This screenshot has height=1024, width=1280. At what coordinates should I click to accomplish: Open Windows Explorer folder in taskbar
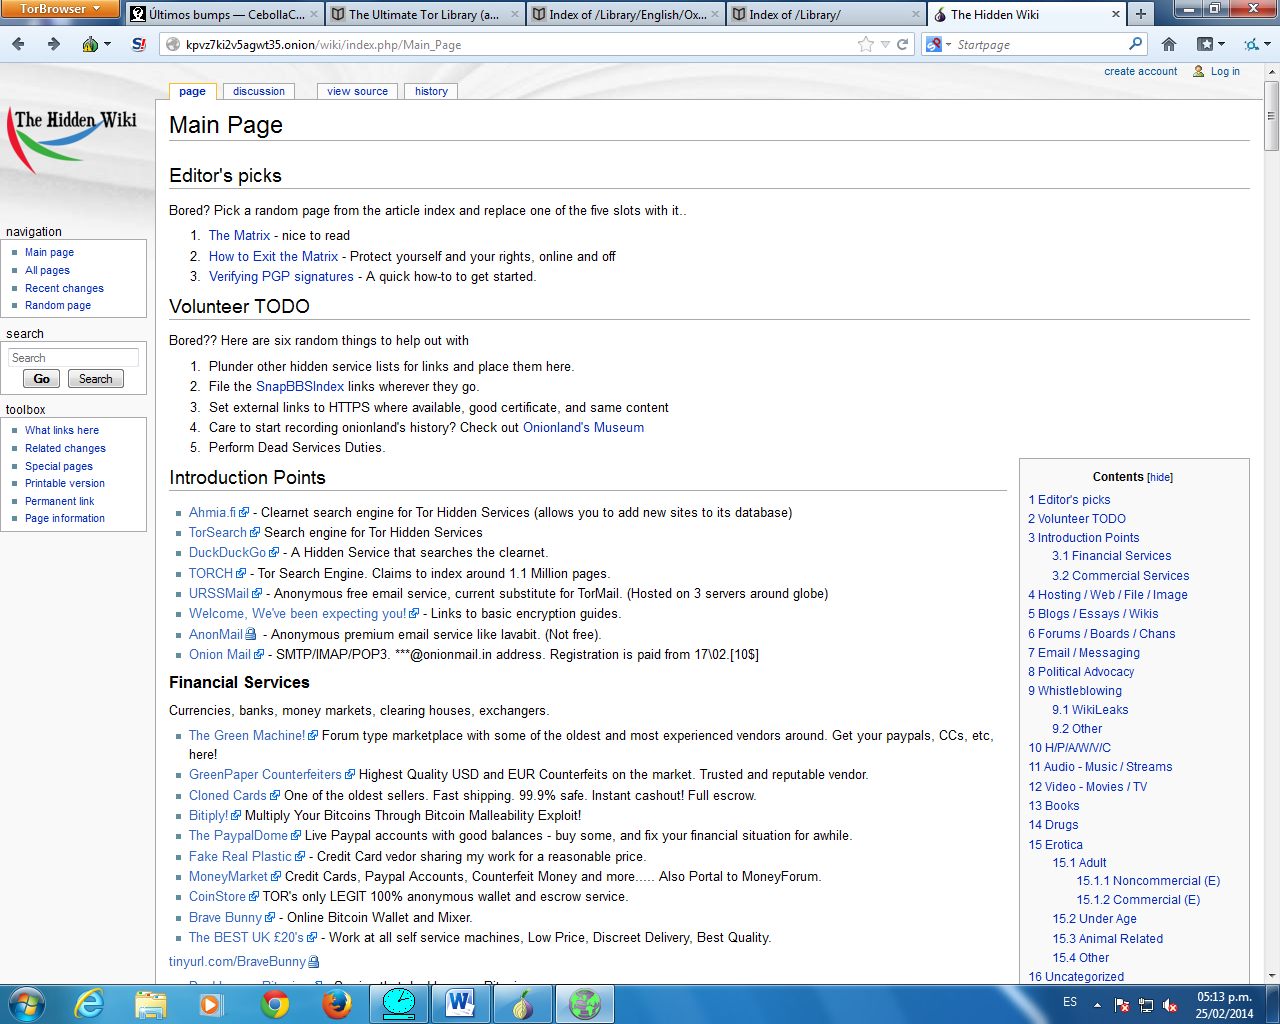(x=151, y=1003)
